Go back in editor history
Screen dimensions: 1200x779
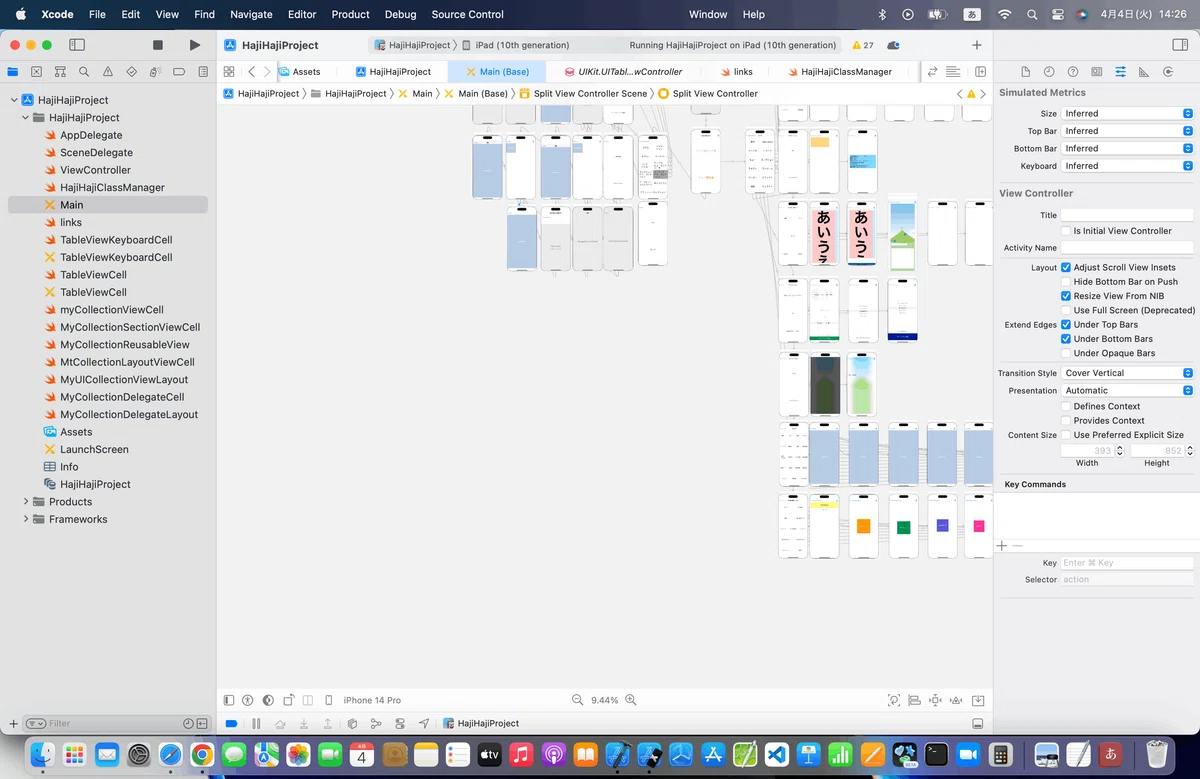coord(251,72)
